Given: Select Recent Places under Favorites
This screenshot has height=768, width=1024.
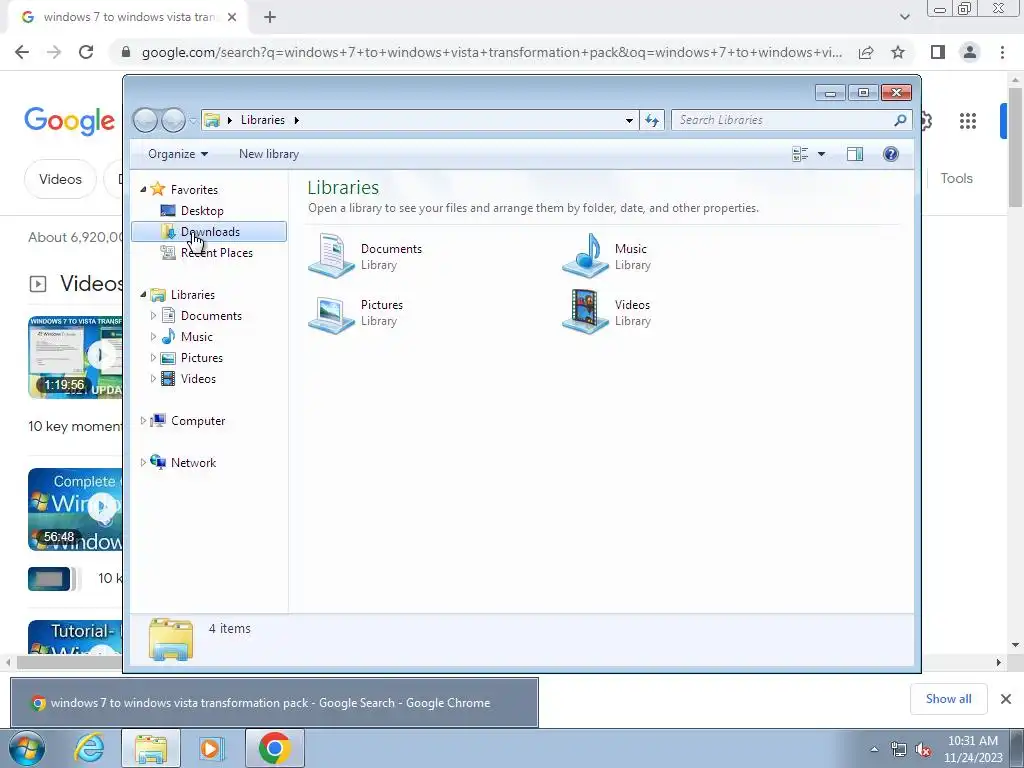Looking at the screenshot, I should [x=216, y=253].
